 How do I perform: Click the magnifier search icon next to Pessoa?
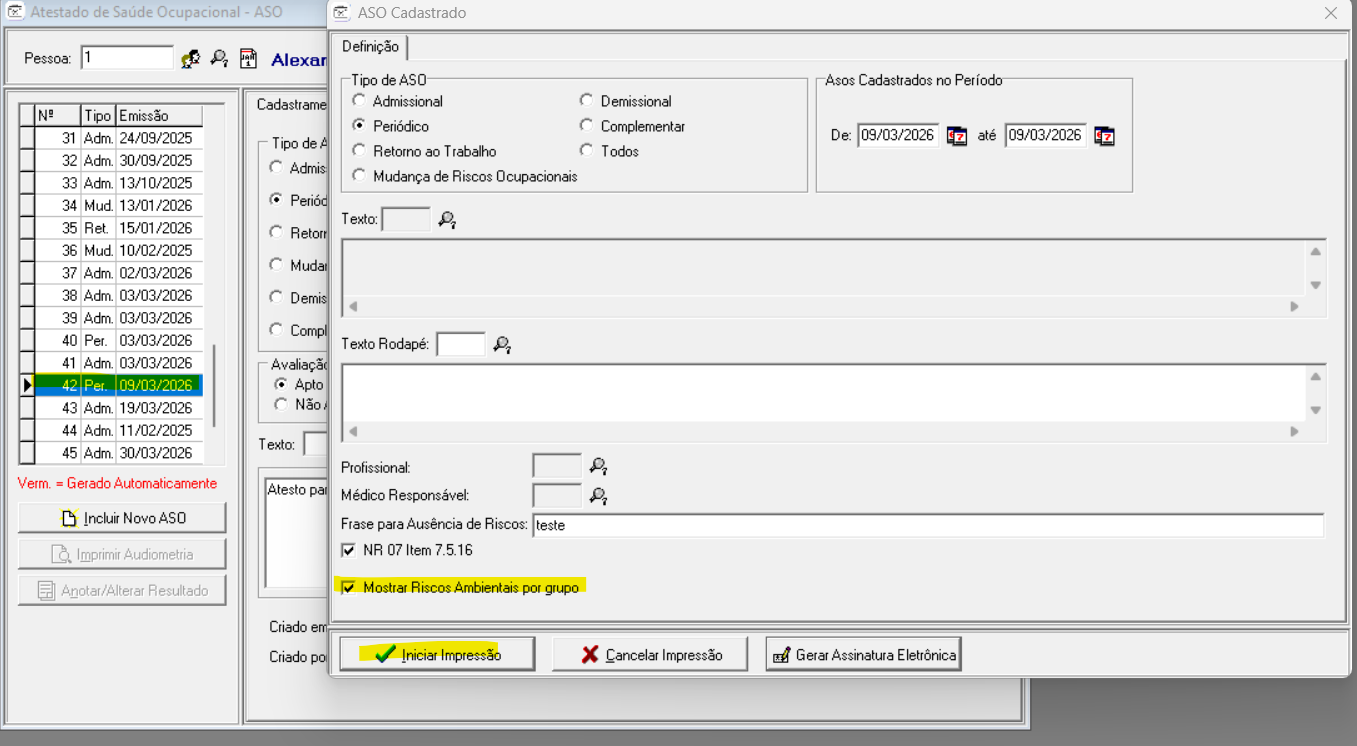219,59
